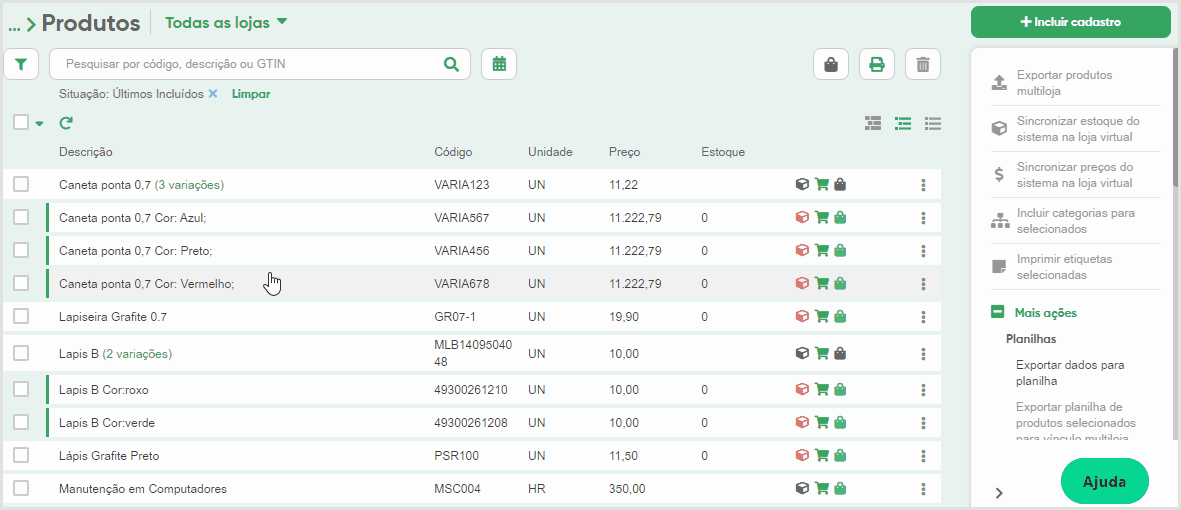
Task: Click the trash delete button
Action: pyautogui.click(x=923, y=65)
